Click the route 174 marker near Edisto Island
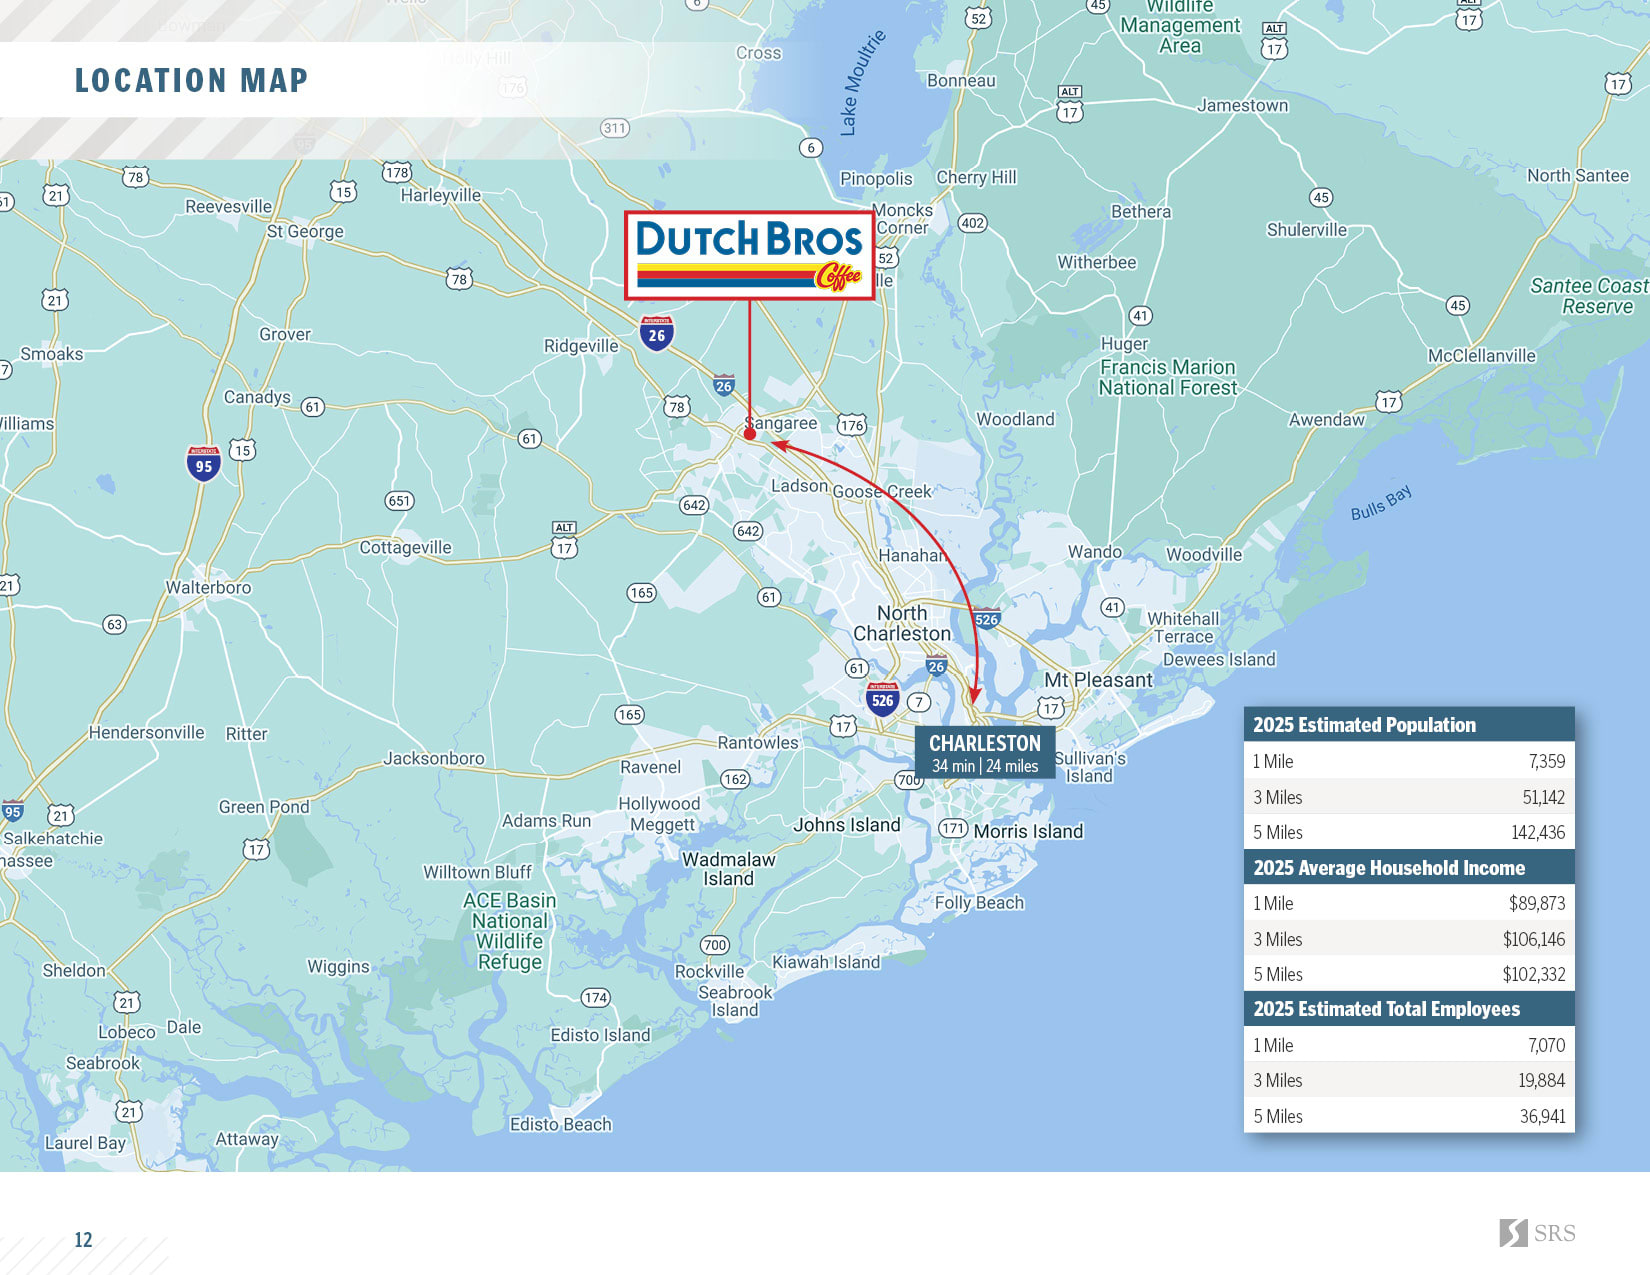 tap(595, 997)
